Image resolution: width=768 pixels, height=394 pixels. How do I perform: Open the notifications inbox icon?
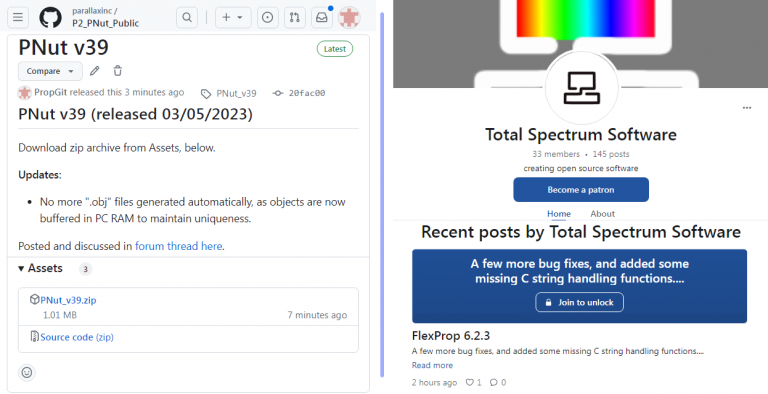[322, 18]
